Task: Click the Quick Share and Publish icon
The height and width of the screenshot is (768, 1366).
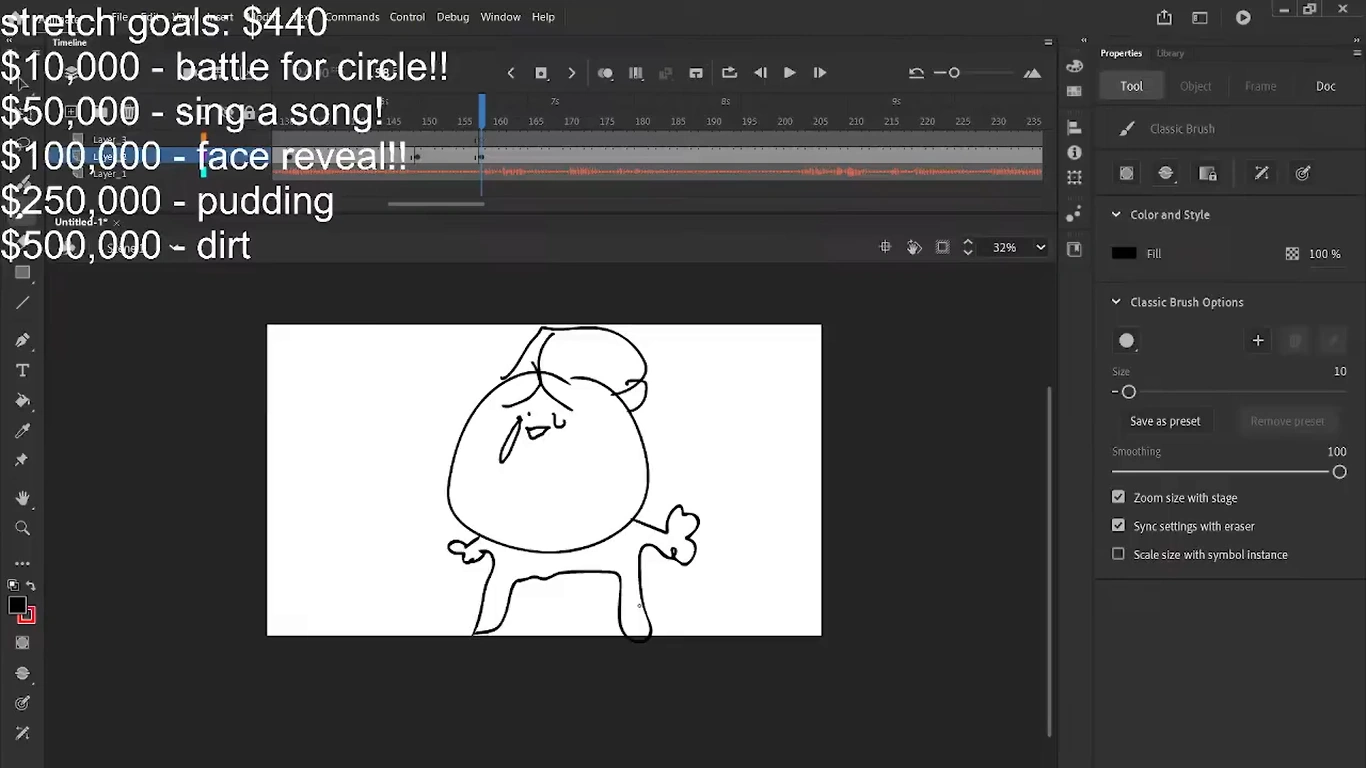Action: pyautogui.click(x=1164, y=17)
